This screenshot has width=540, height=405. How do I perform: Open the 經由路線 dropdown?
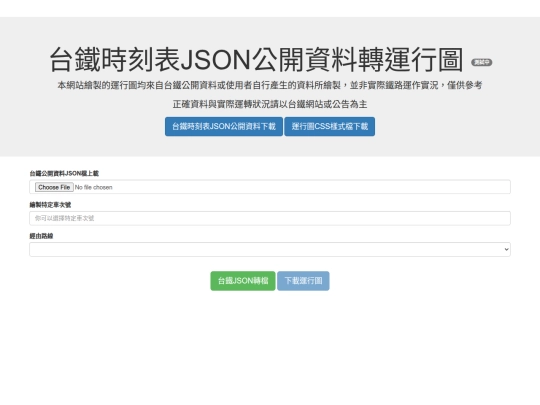click(x=270, y=249)
